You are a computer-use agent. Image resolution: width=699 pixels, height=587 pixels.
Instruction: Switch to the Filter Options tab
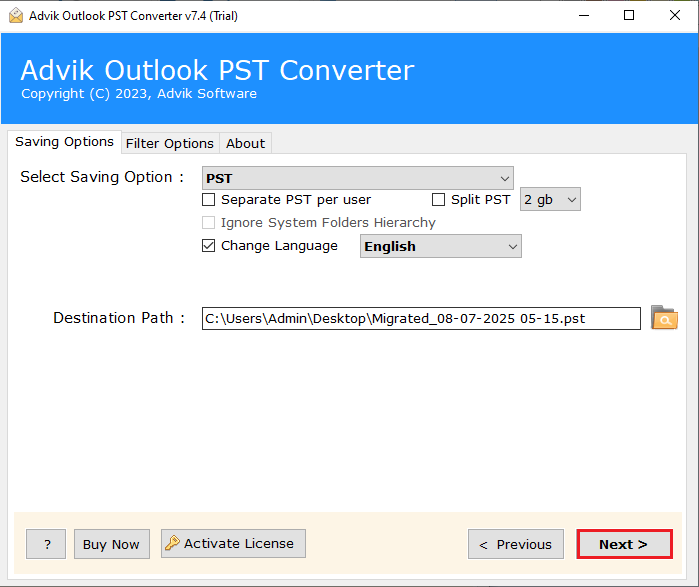point(170,144)
